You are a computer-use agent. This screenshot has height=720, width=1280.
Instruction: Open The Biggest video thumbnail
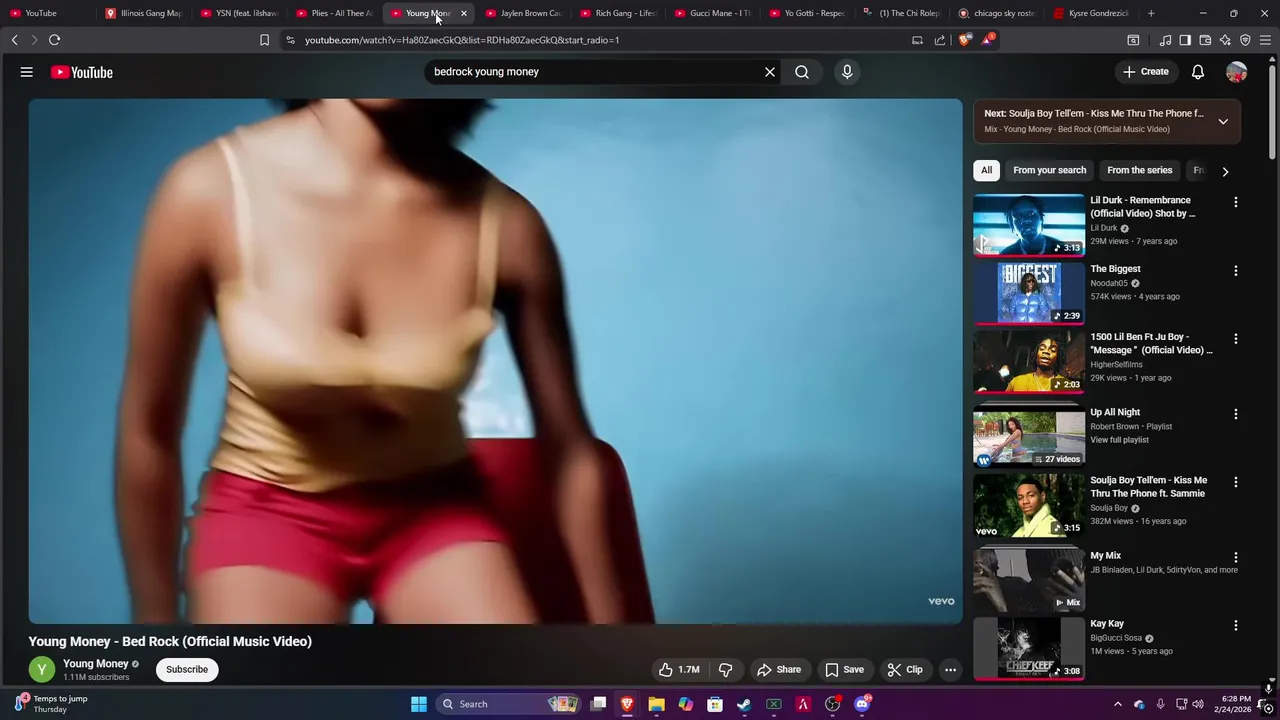tap(1029, 293)
